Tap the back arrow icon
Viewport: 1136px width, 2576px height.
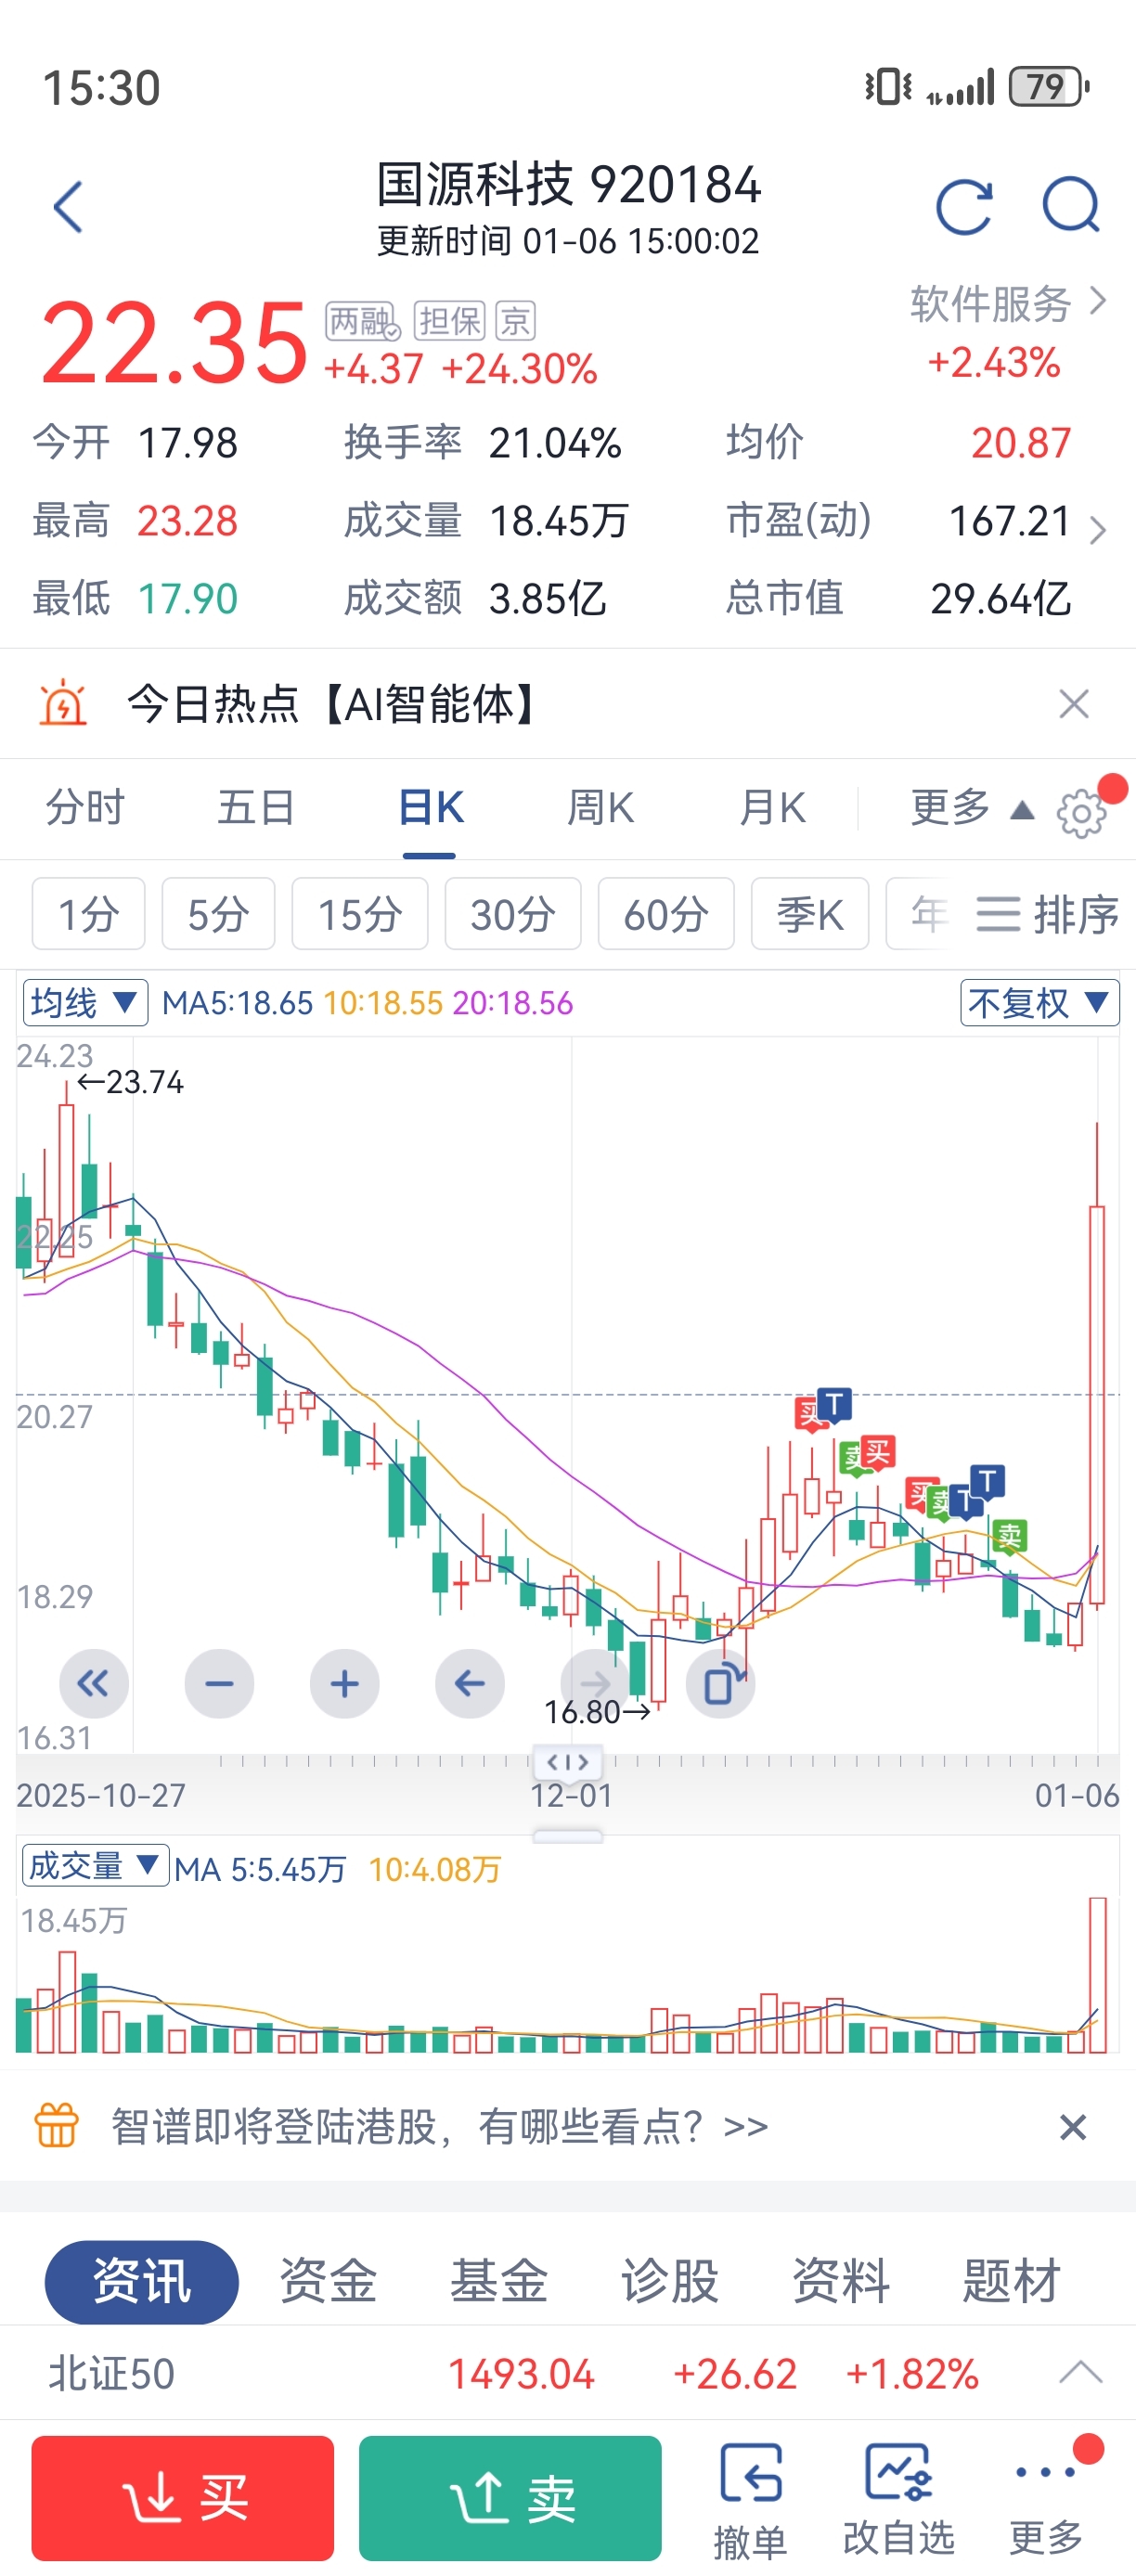[68, 207]
